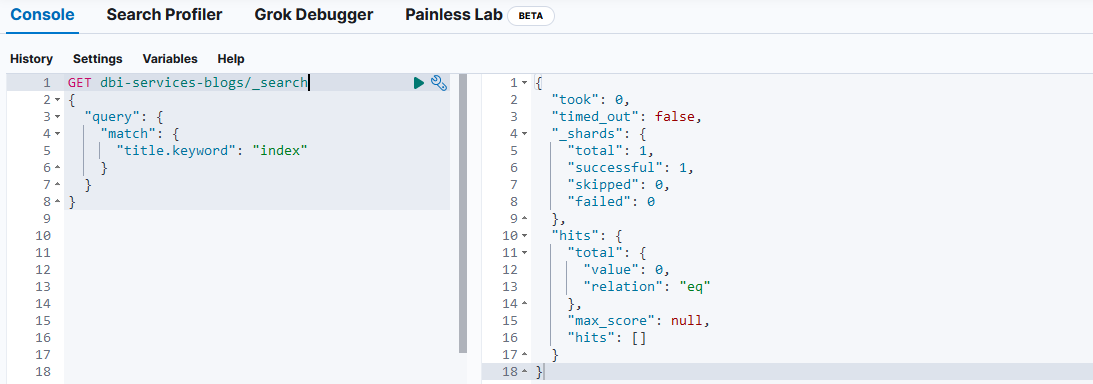Viewport: 1093px width, 384px height.
Task: Open the Grok Debugger tab
Action: click(314, 15)
